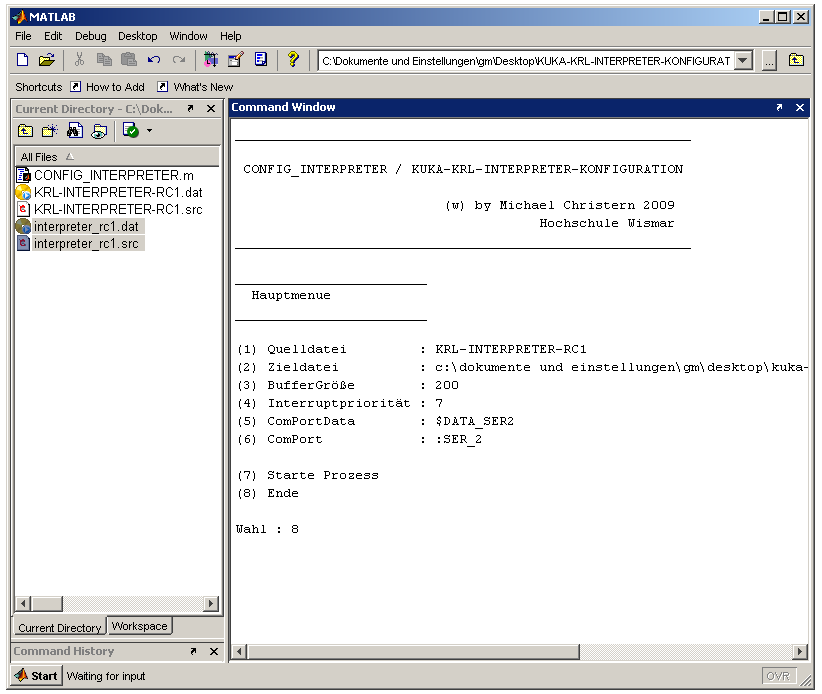
Task: Open Simulink library browser icon
Action: pos(210,60)
